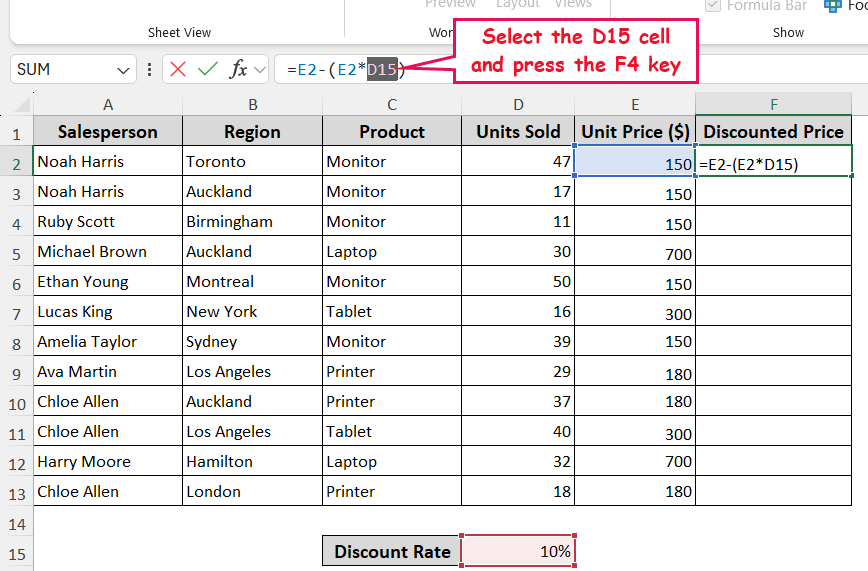The image size is (868, 571).
Task: Select row 15 header
Action: coord(16,552)
